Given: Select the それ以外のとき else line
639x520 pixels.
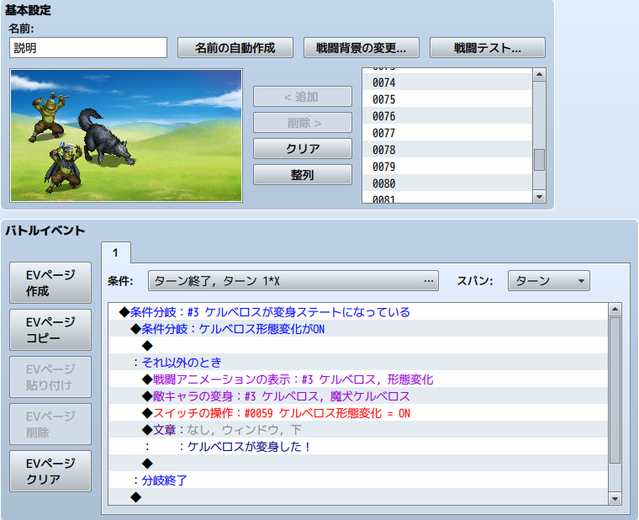Looking at the screenshot, I should click(359, 362).
